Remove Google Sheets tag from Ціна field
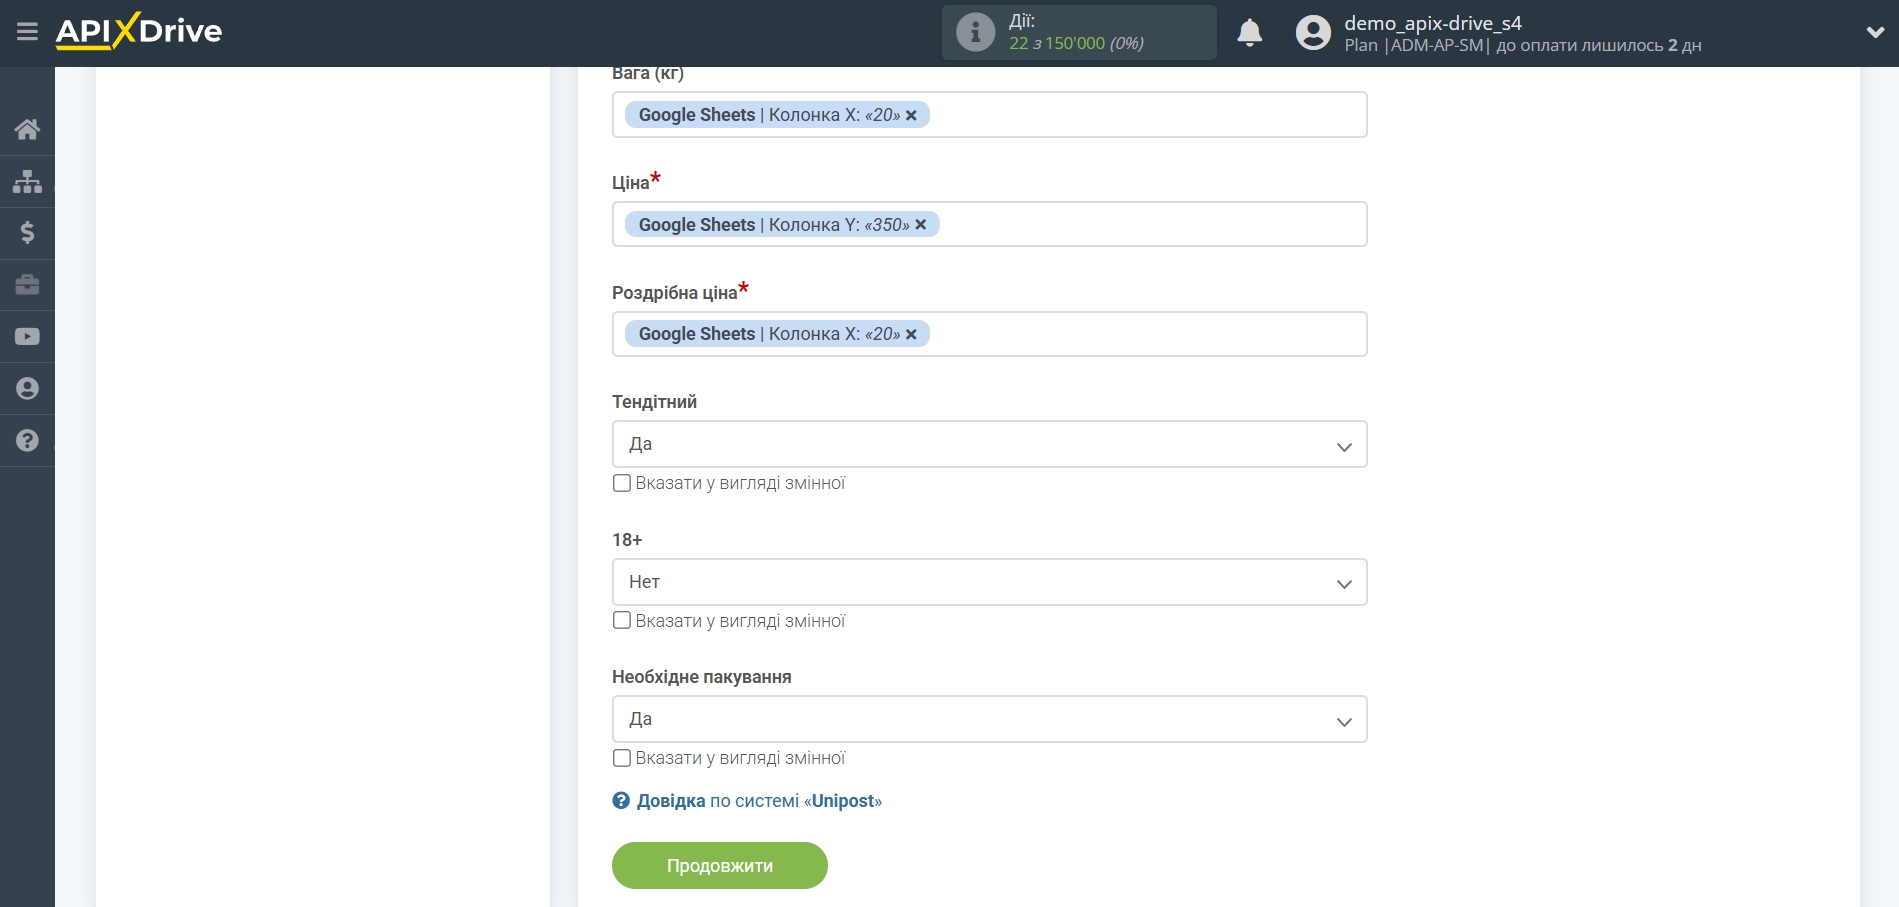1899x907 pixels. coord(921,225)
